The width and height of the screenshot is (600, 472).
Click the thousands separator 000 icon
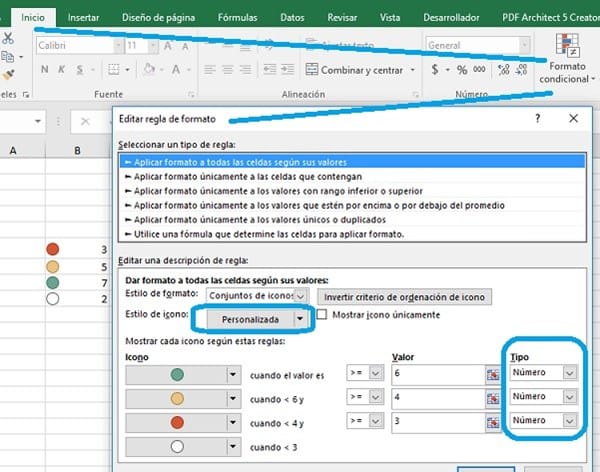[x=481, y=70]
